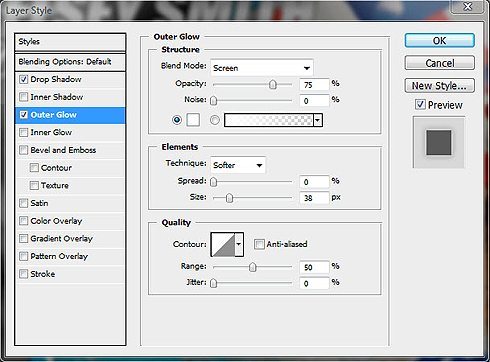490x362 pixels.
Task: Check the Bevel and Emboss checkbox
Action: coord(23,150)
